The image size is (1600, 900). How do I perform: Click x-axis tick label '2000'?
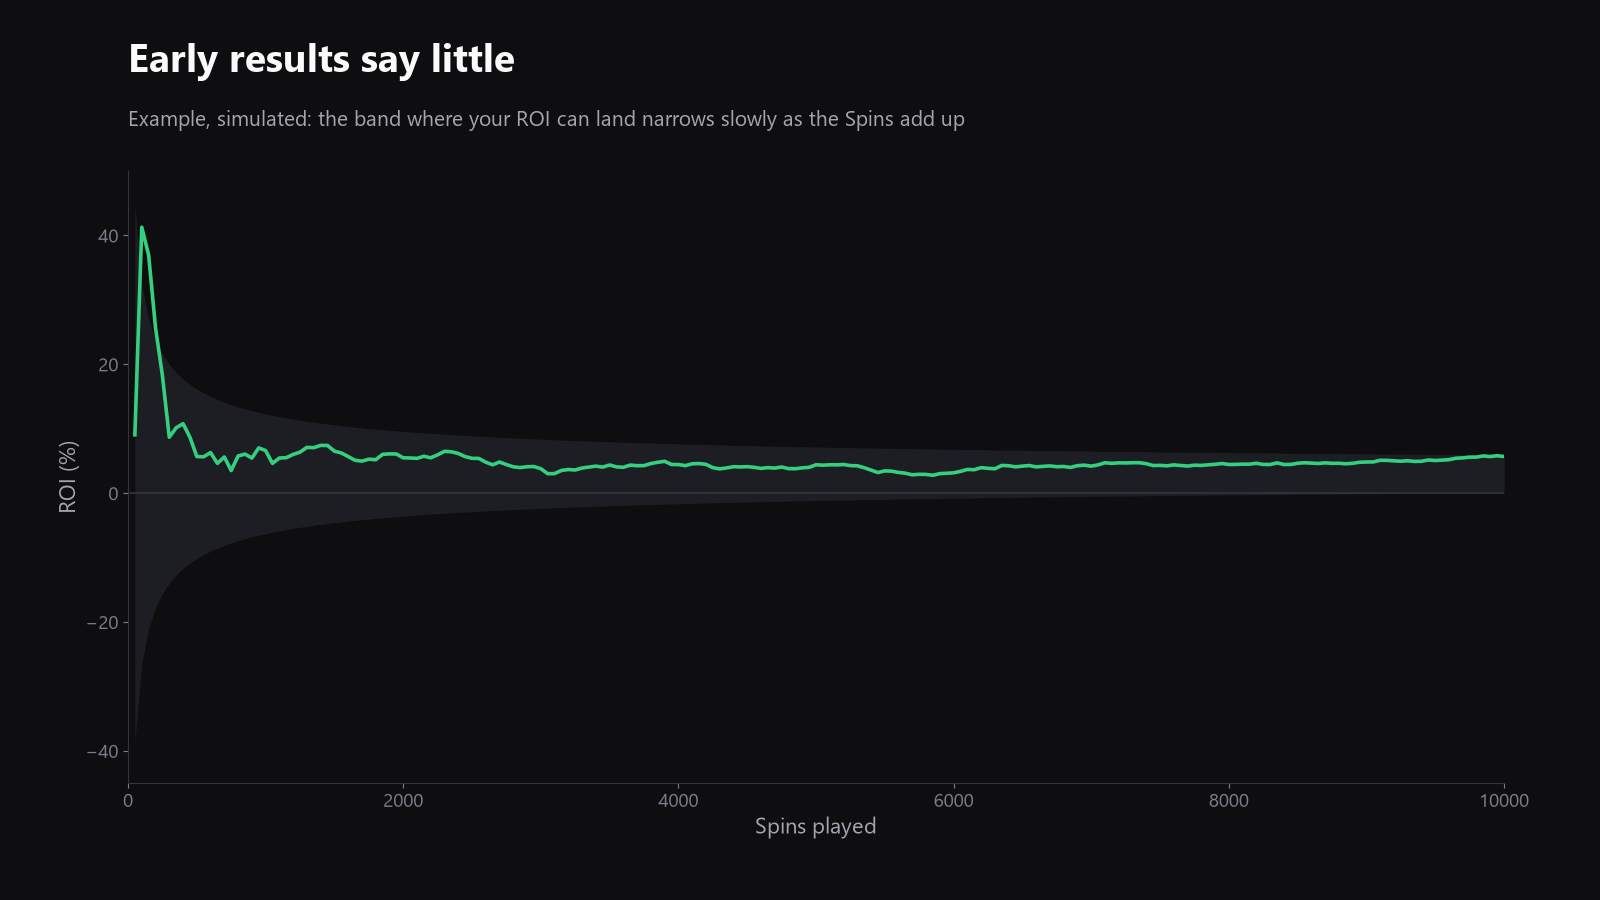[x=403, y=800]
